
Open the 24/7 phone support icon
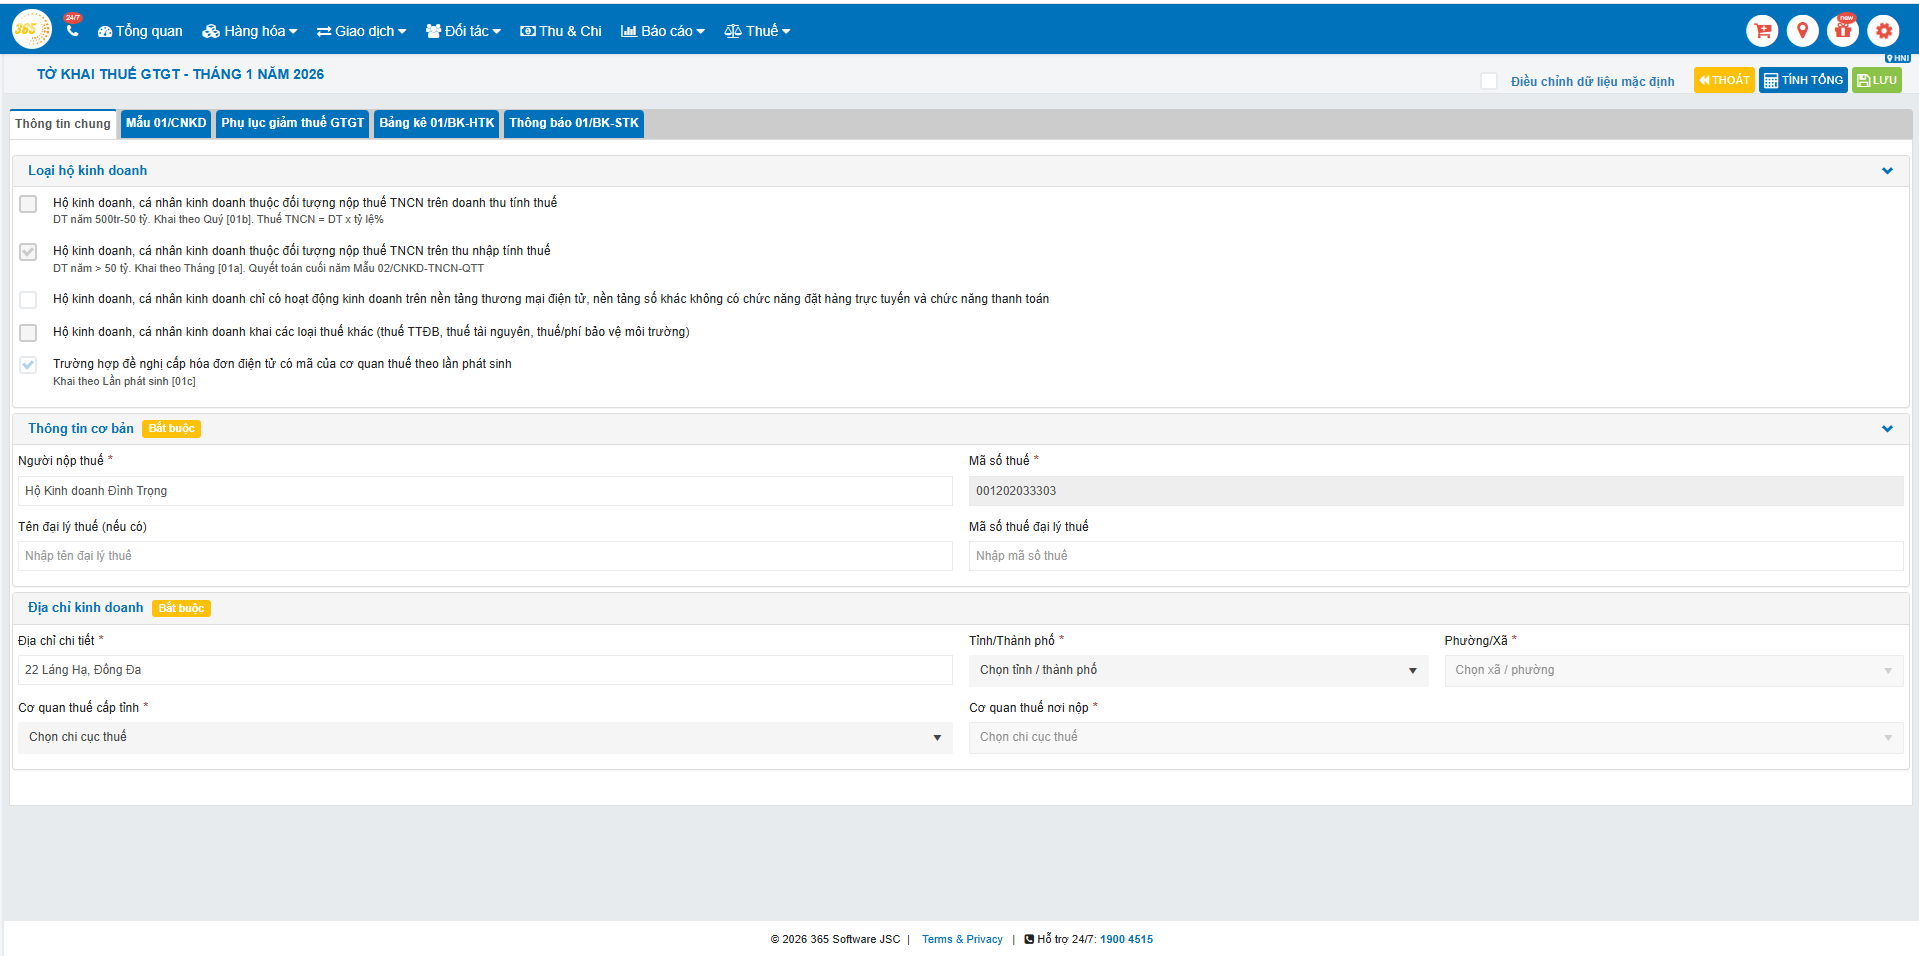pos(72,30)
